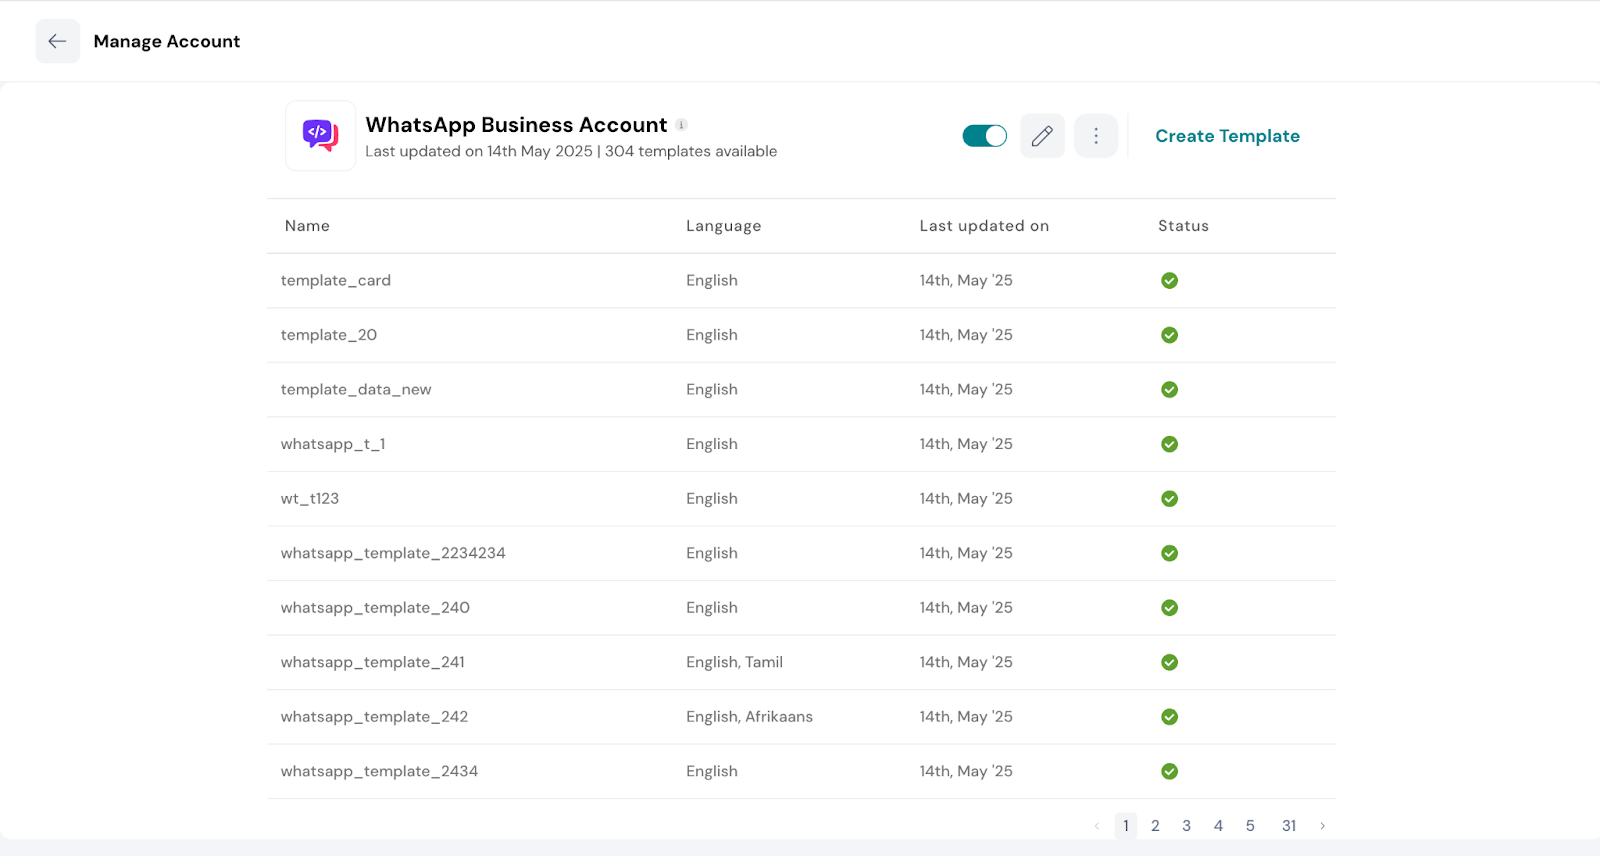Click the back arrow beside Manage Account

tap(57, 41)
